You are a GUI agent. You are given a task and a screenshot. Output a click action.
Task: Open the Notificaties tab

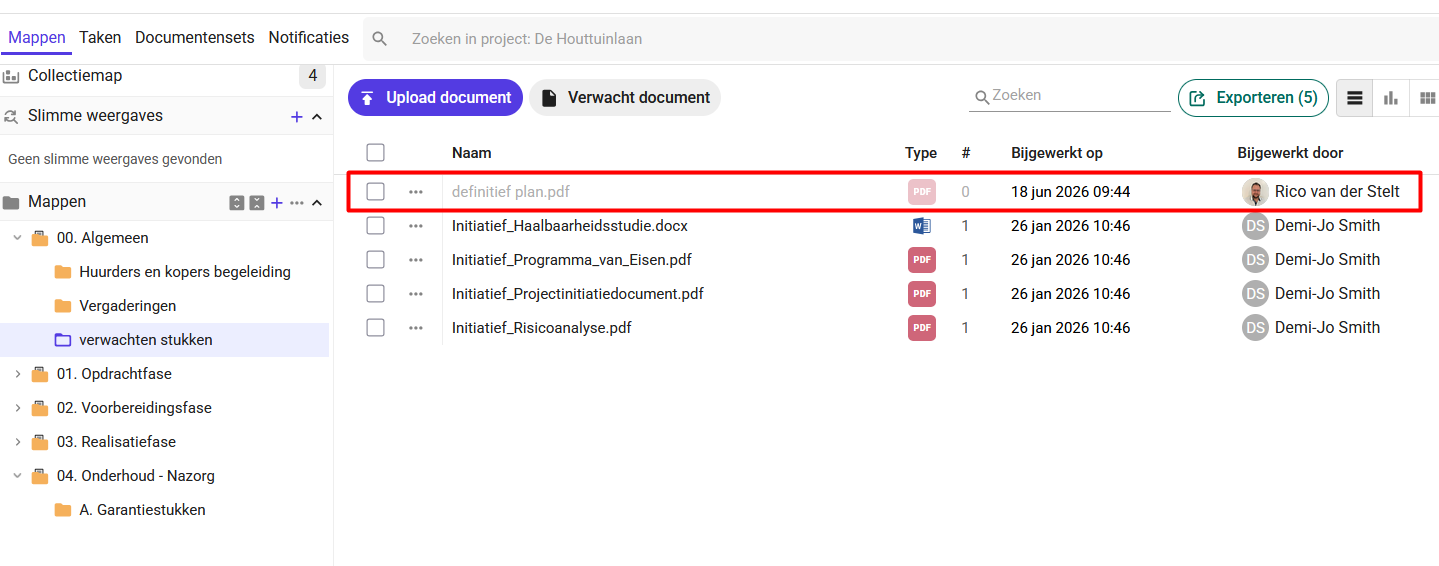click(309, 38)
